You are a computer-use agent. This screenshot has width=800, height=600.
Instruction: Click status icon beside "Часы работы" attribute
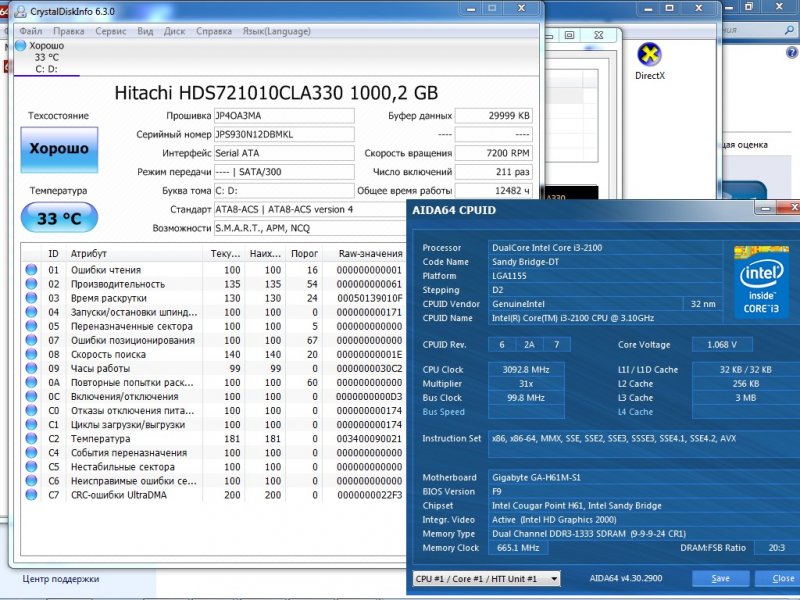pyautogui.click(x=30, y=367)
